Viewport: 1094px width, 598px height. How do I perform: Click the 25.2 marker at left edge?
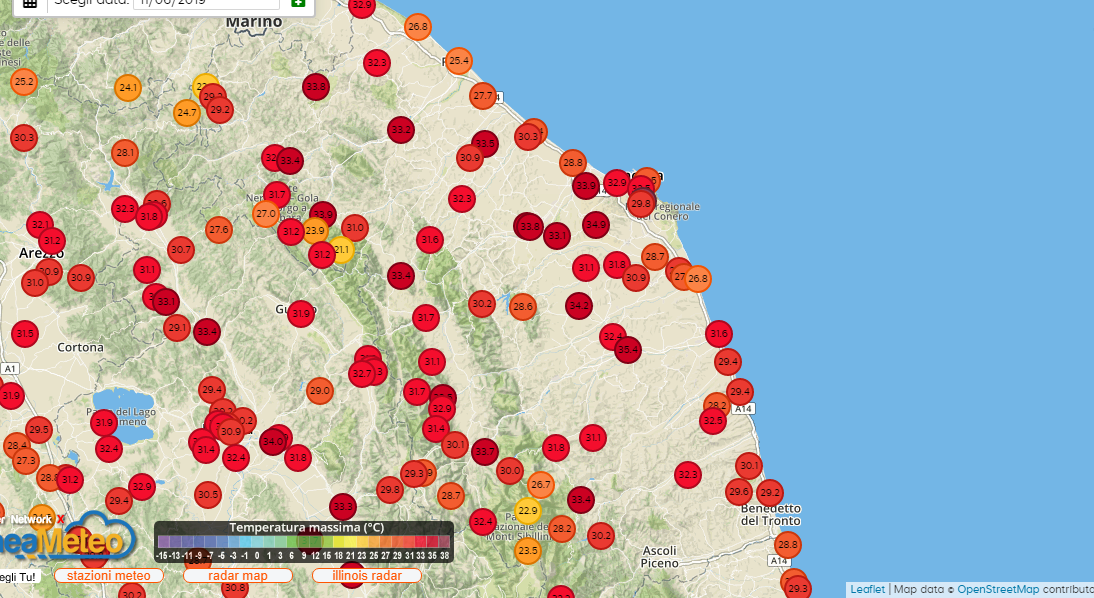click(24, 82)
